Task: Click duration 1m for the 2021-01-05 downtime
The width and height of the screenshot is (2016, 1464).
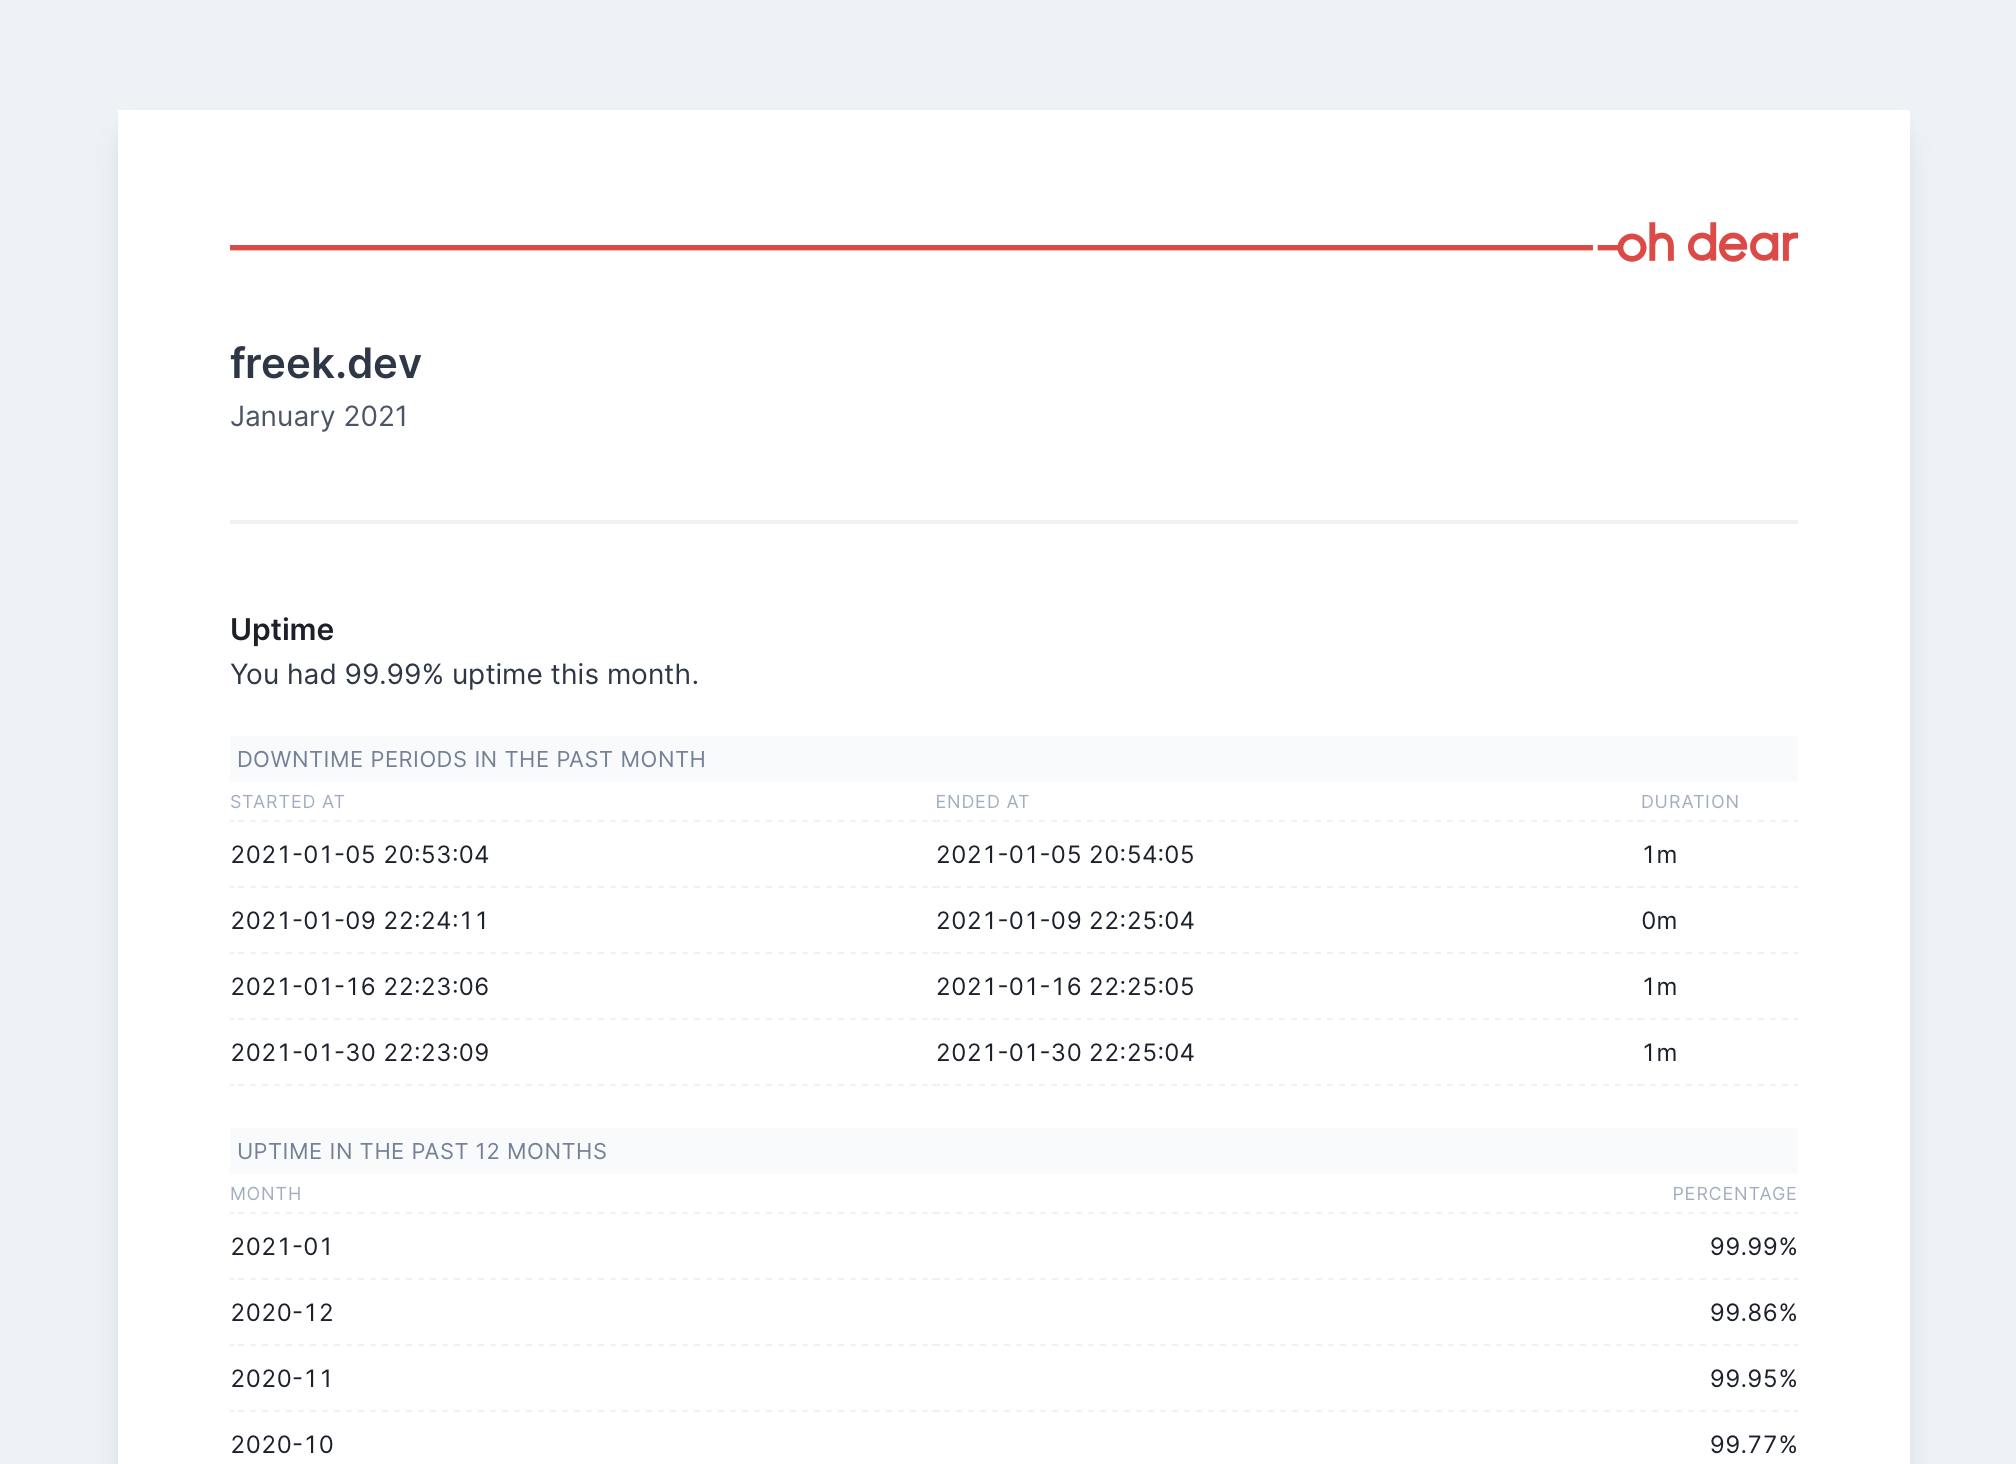Action: pyautogui.click(x=1659, y=855)
